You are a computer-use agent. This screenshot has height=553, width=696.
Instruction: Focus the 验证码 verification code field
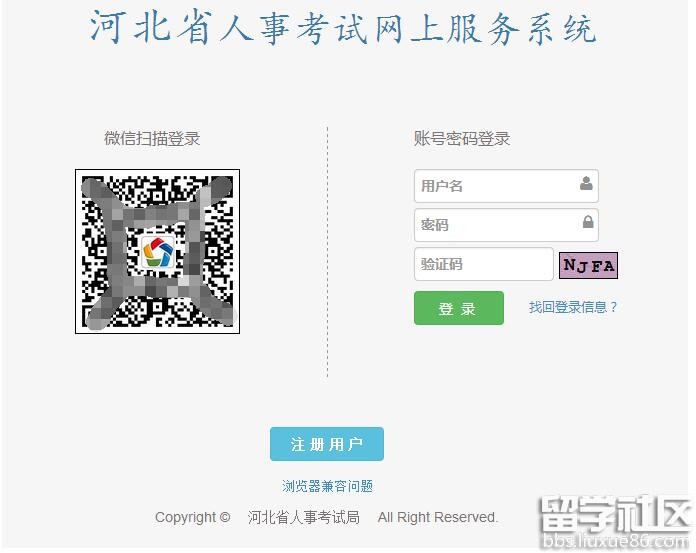click(483, 264)
